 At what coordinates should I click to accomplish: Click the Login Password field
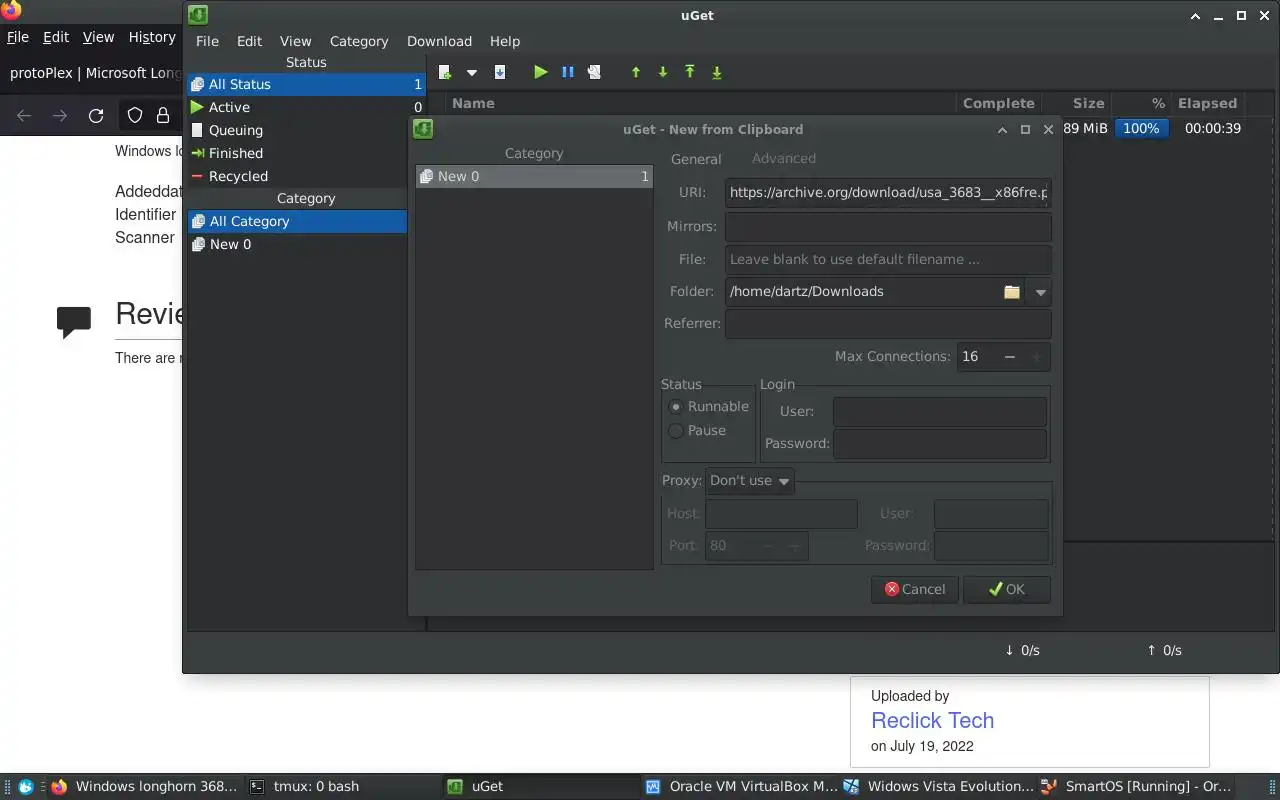940,443
